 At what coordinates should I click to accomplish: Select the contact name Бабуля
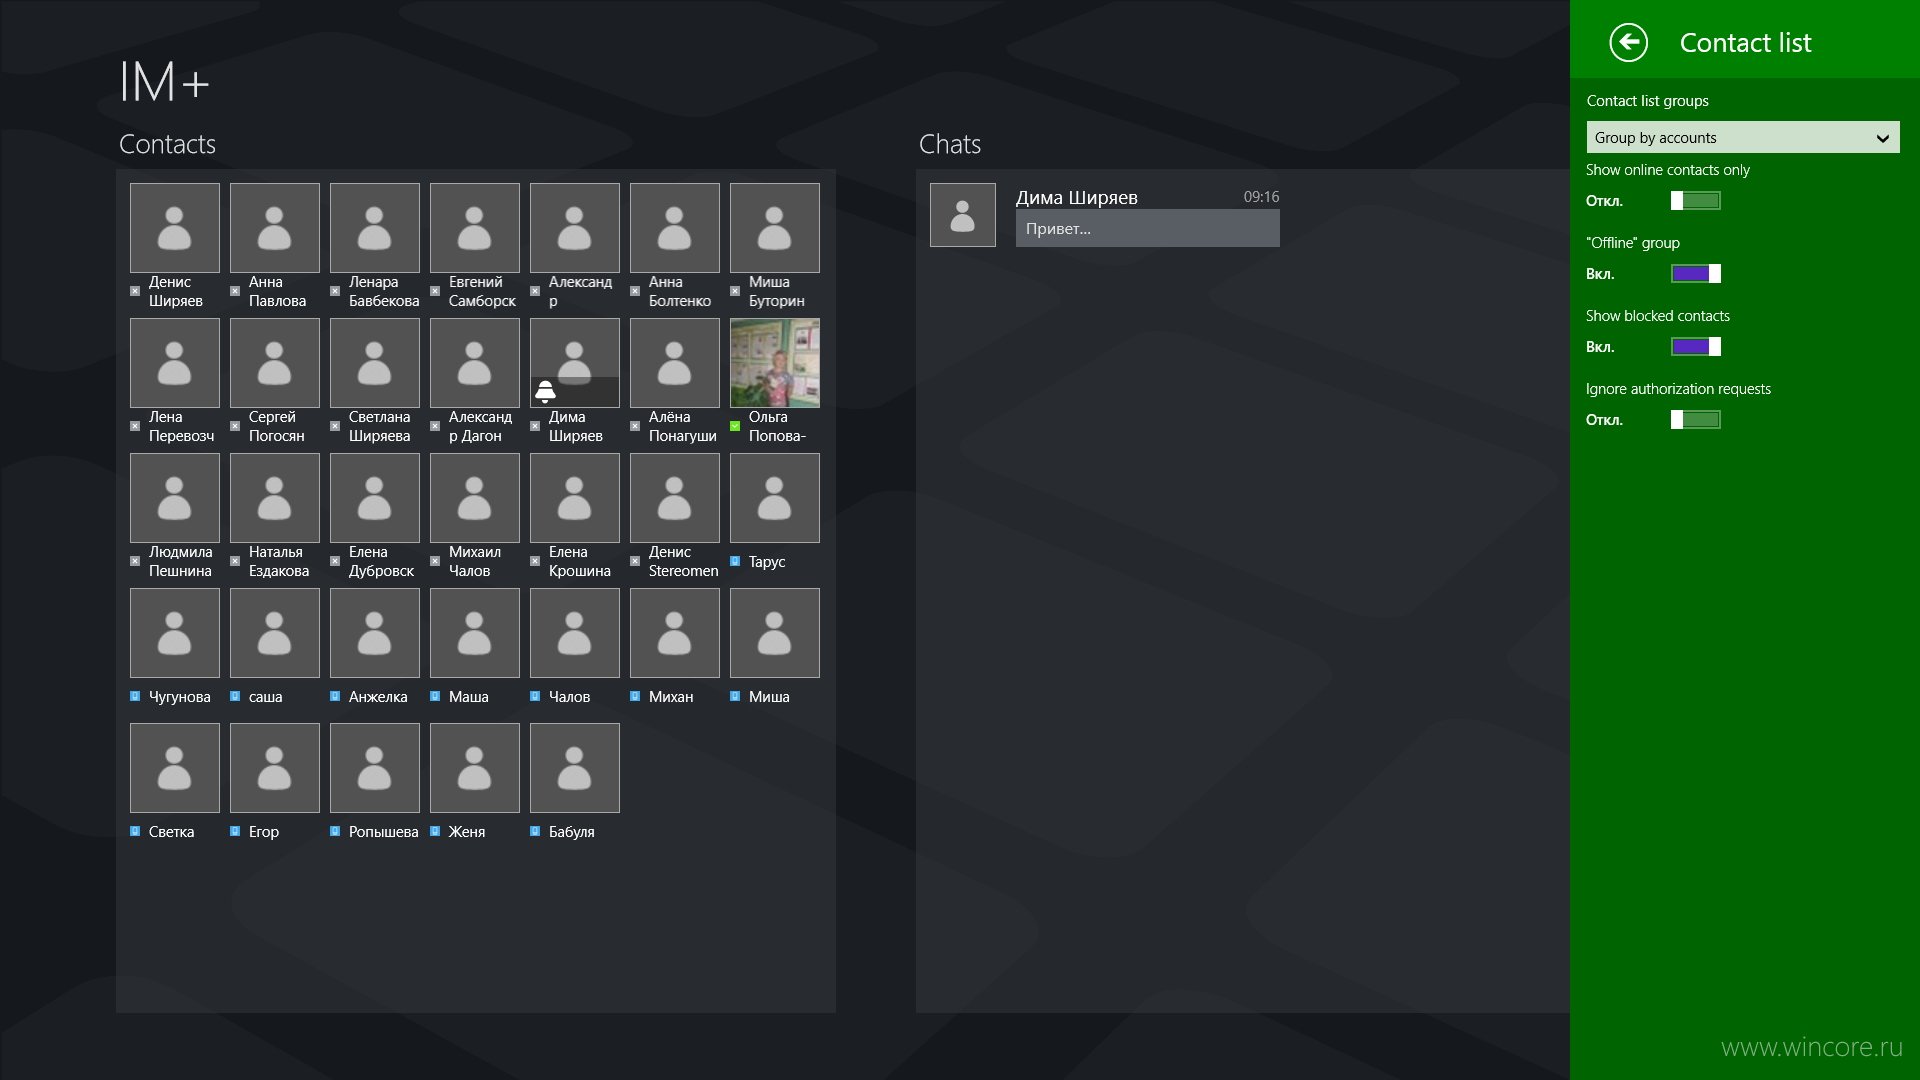pyautogui.click(x=571, y=832)
